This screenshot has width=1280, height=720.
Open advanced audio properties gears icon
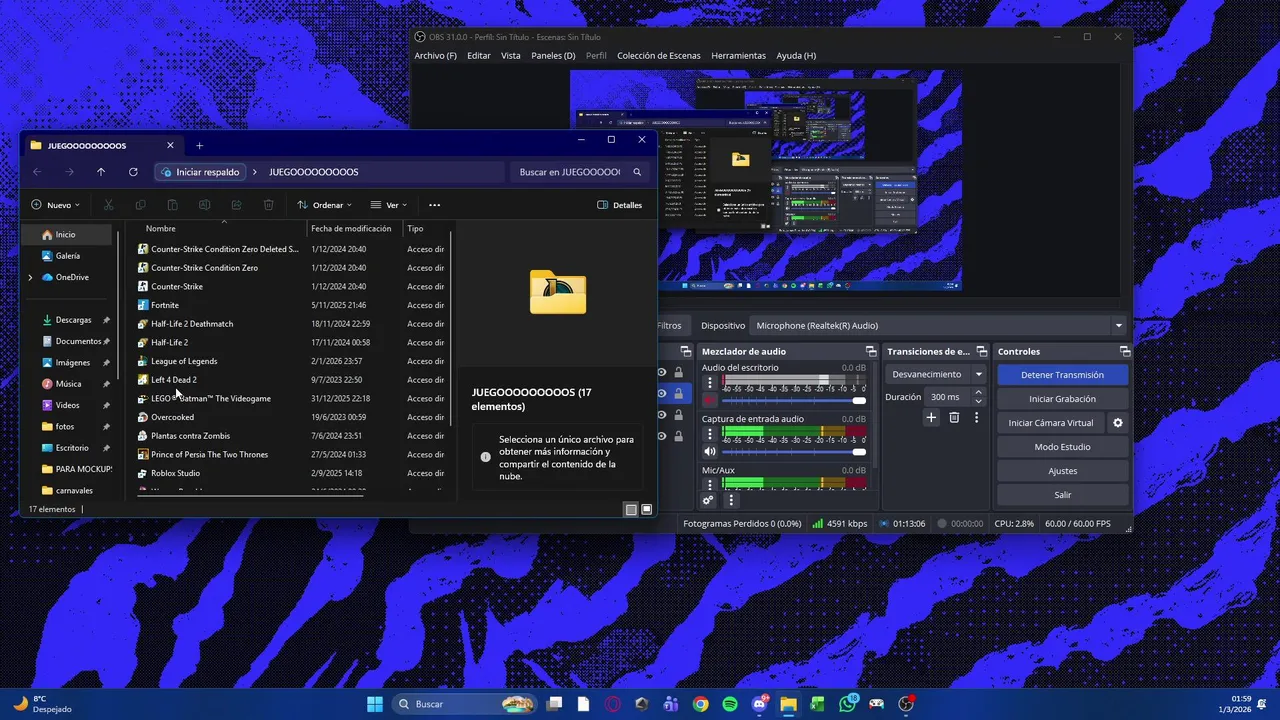tap(708, 500)
